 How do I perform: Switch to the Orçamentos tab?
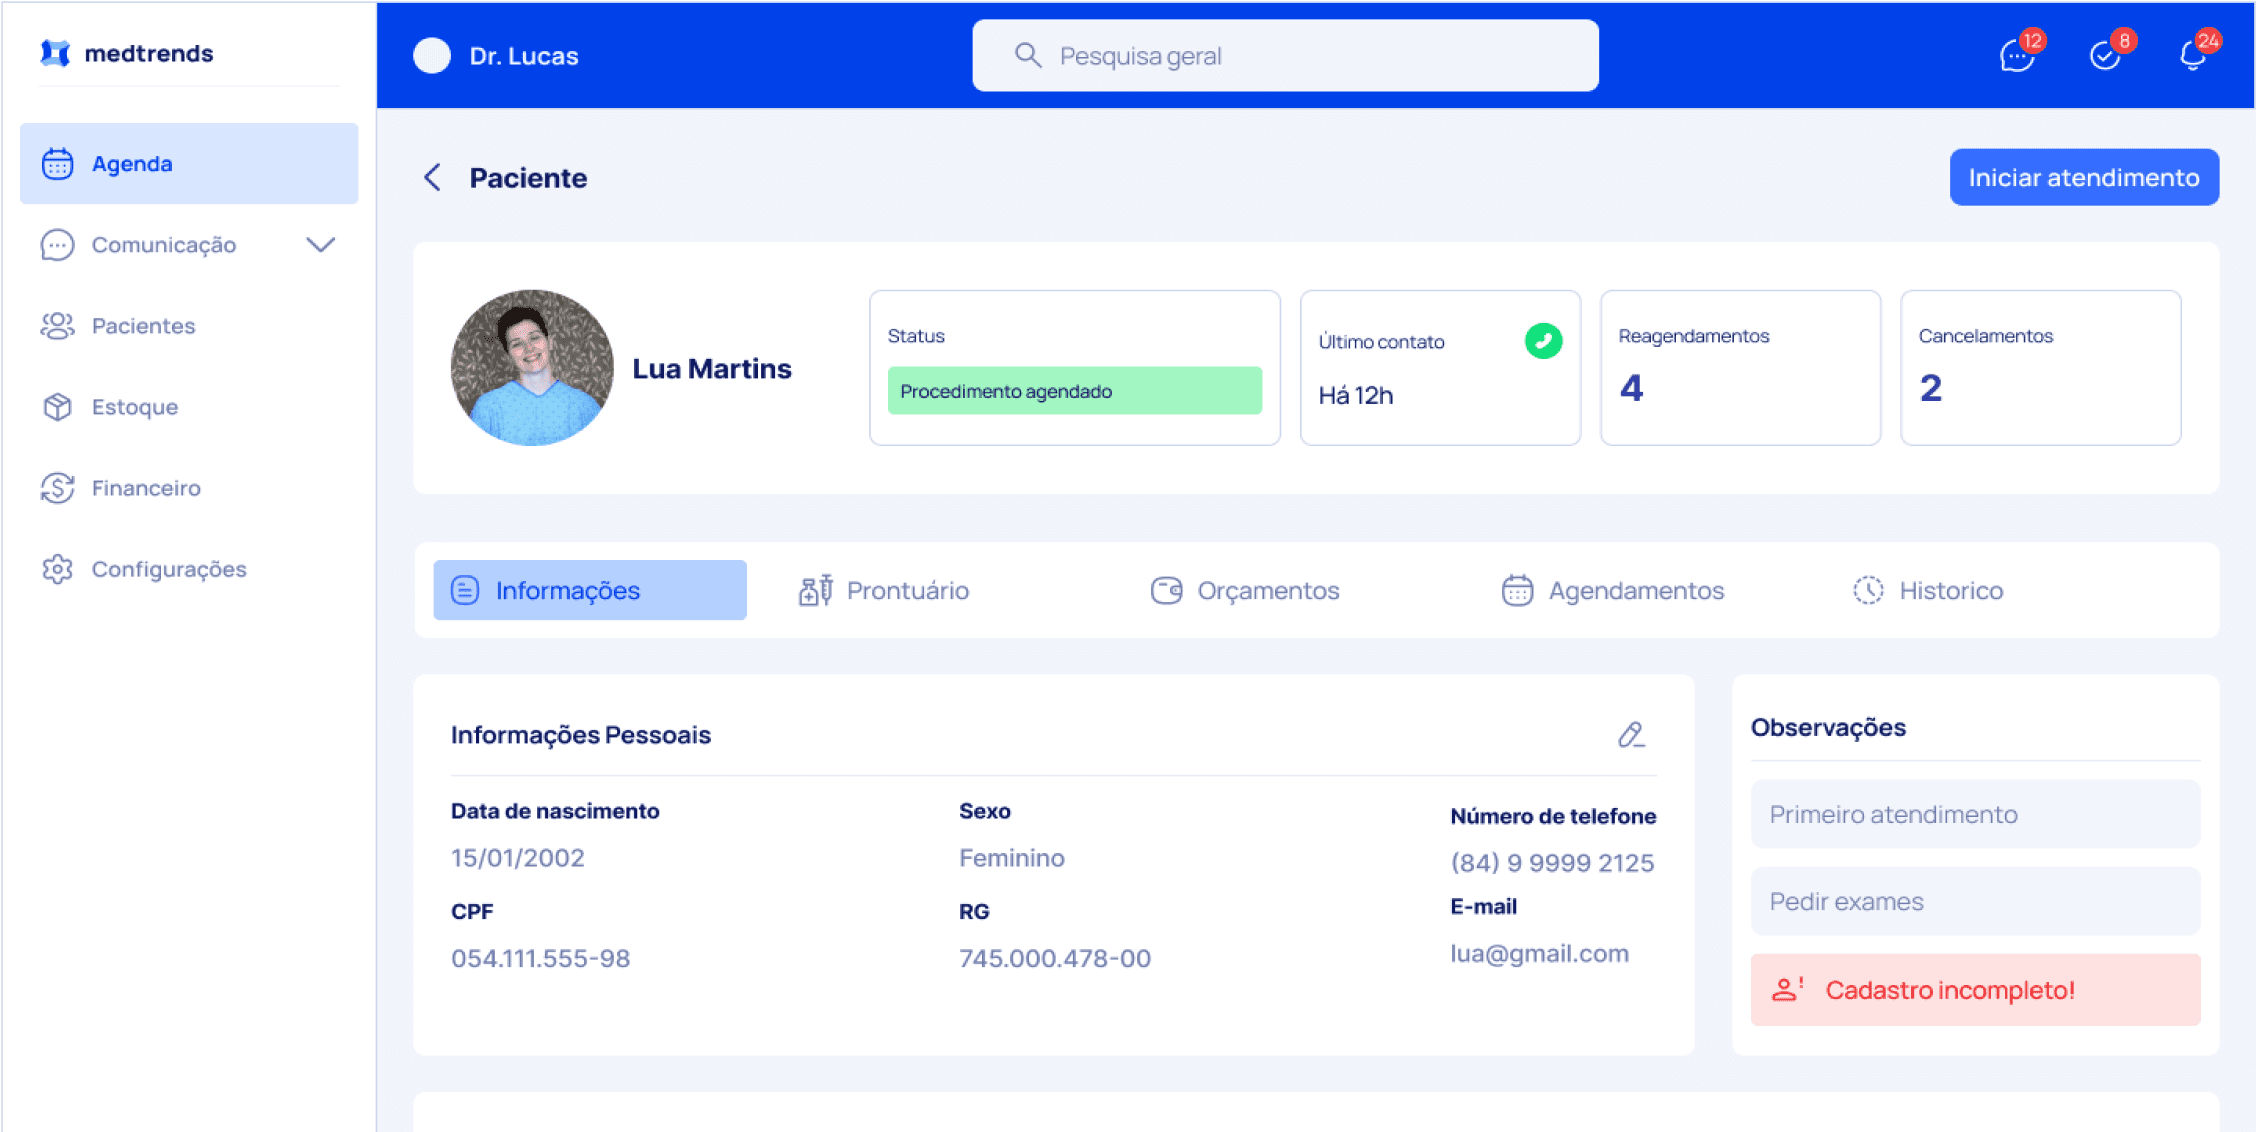click(x=1245, y=590)
